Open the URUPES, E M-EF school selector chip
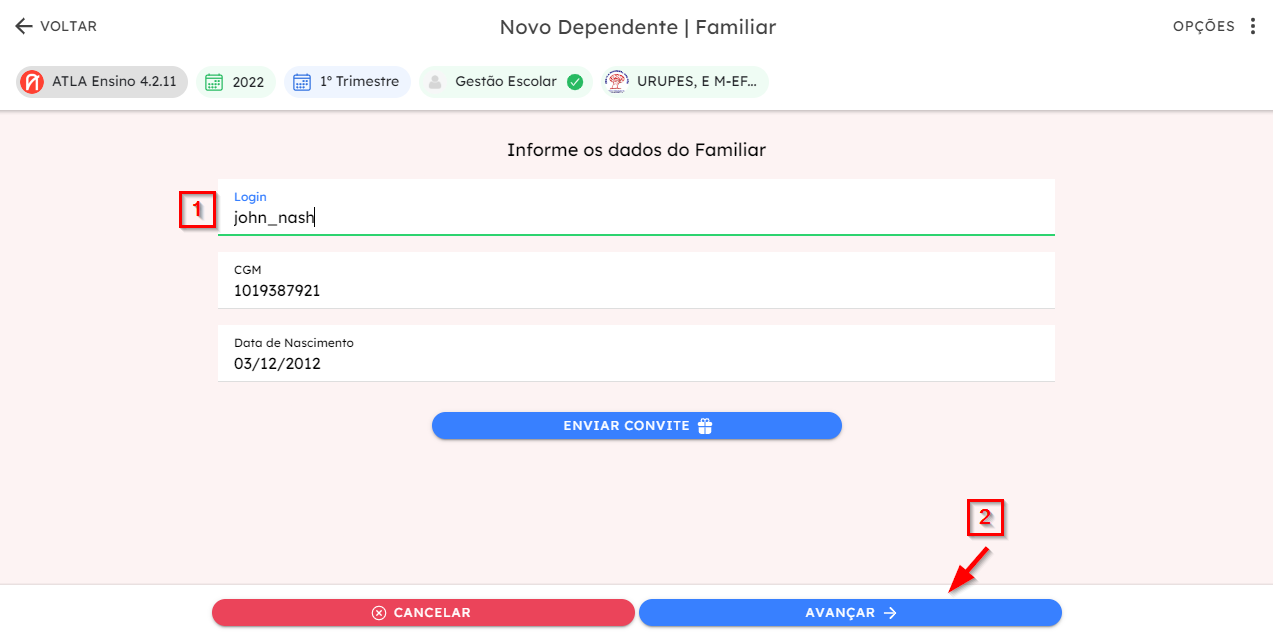This screenshot has height=638, width=1273. (685, 82)
